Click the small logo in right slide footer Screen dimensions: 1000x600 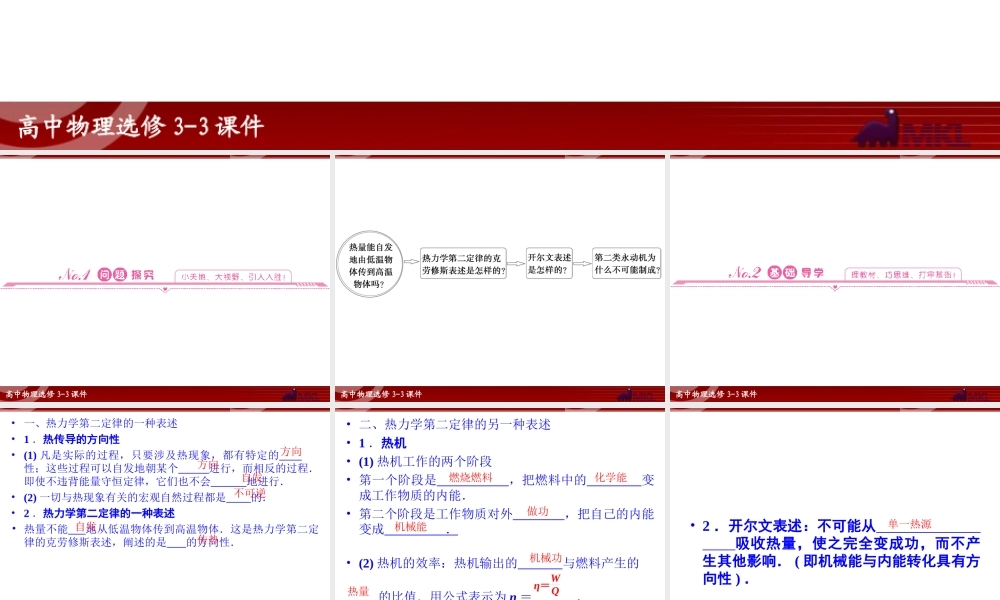tap(970, 394)
